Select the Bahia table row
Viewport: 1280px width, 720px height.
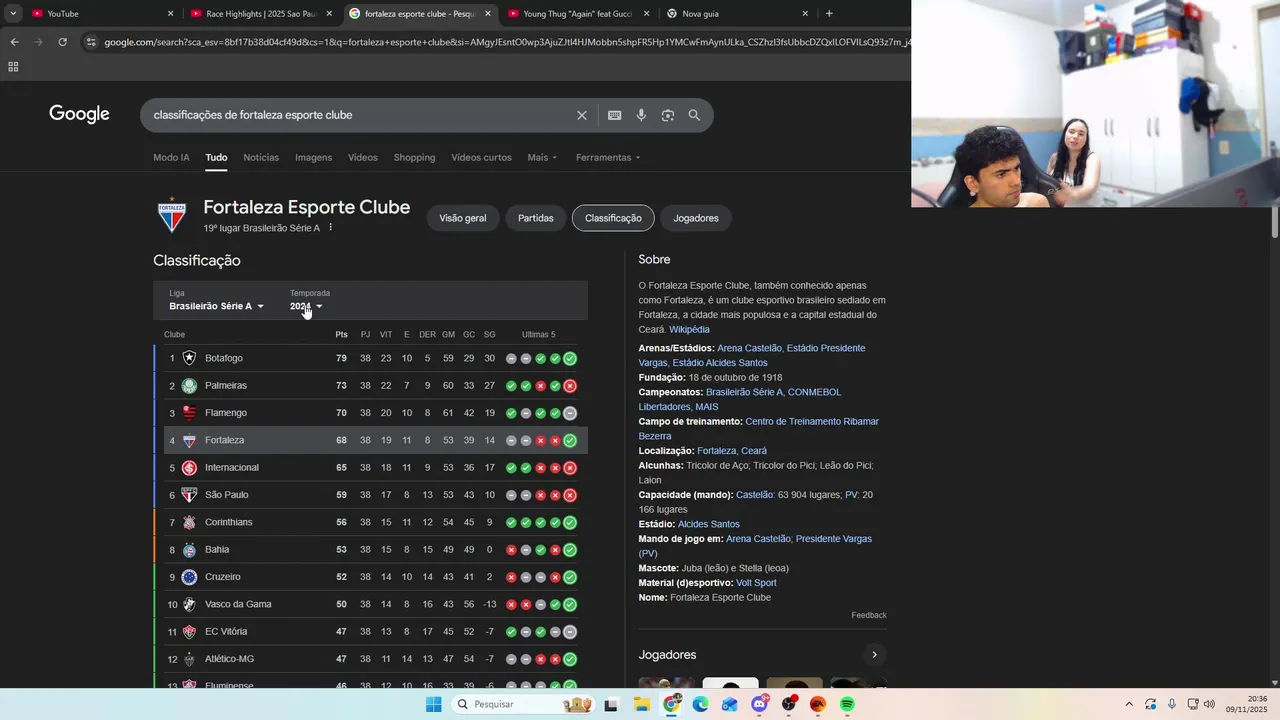coord(371,550)
